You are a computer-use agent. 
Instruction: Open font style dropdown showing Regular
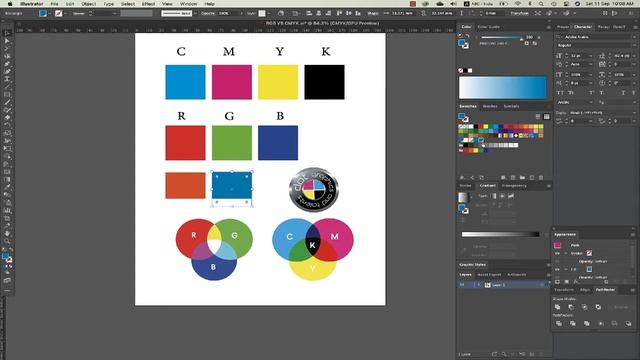point(633,45)
